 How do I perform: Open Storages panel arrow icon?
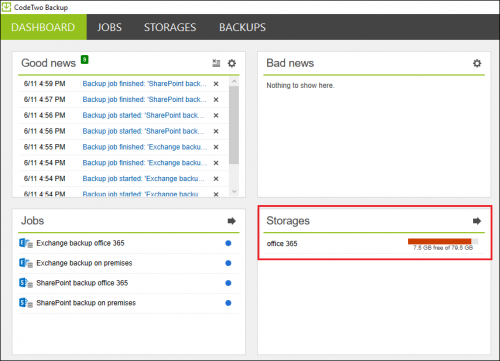click(x=477, y=221)
